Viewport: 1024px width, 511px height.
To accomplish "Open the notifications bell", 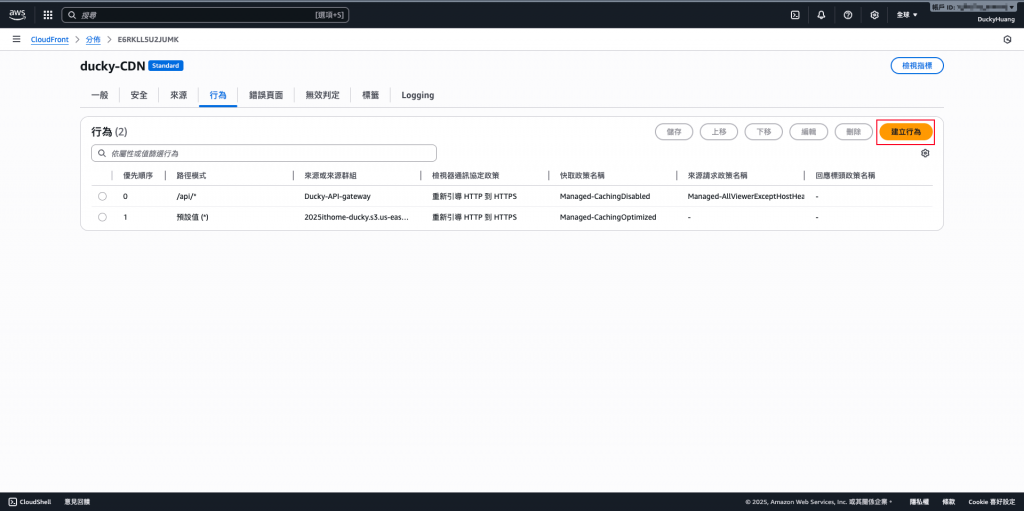I will point(822,14).
